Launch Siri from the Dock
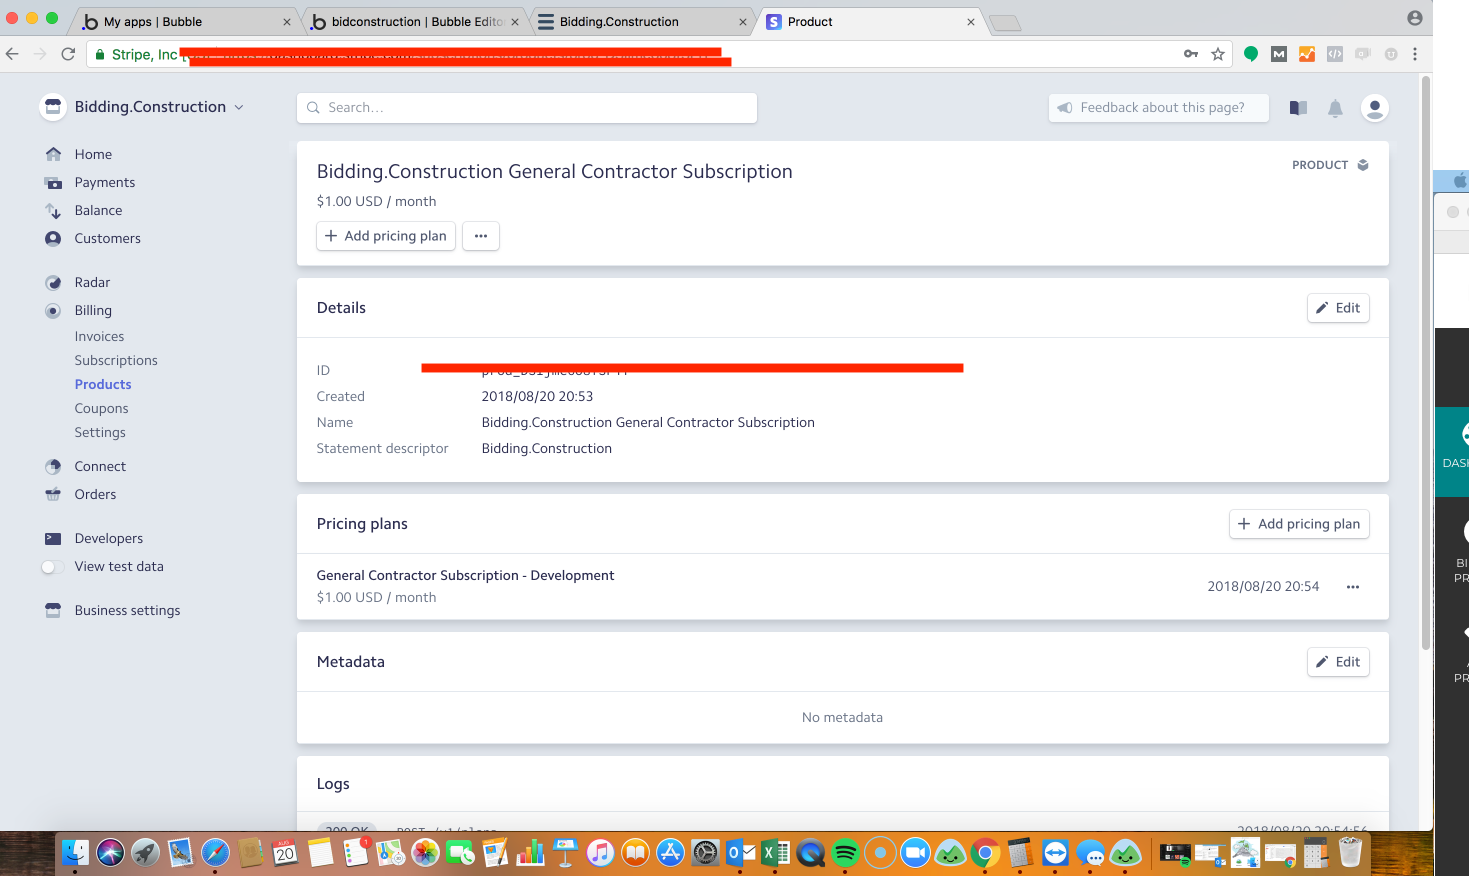This screenshot has height=876, width=1469. (x=110, y=853)
